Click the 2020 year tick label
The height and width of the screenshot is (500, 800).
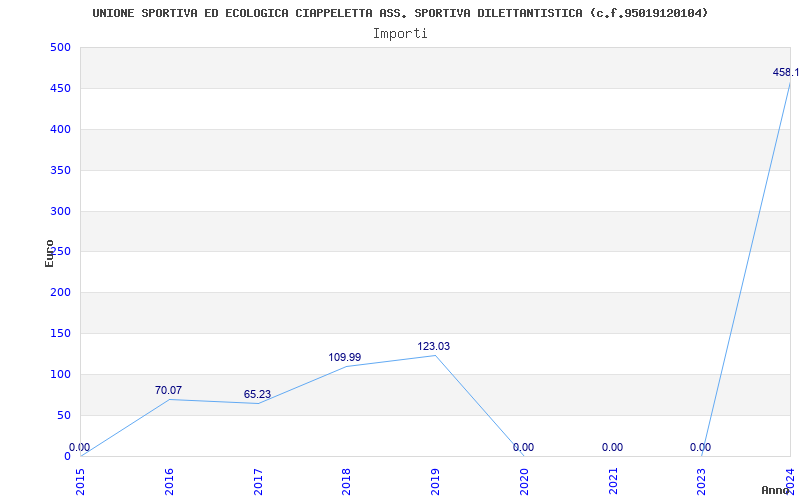pos(524,481)
